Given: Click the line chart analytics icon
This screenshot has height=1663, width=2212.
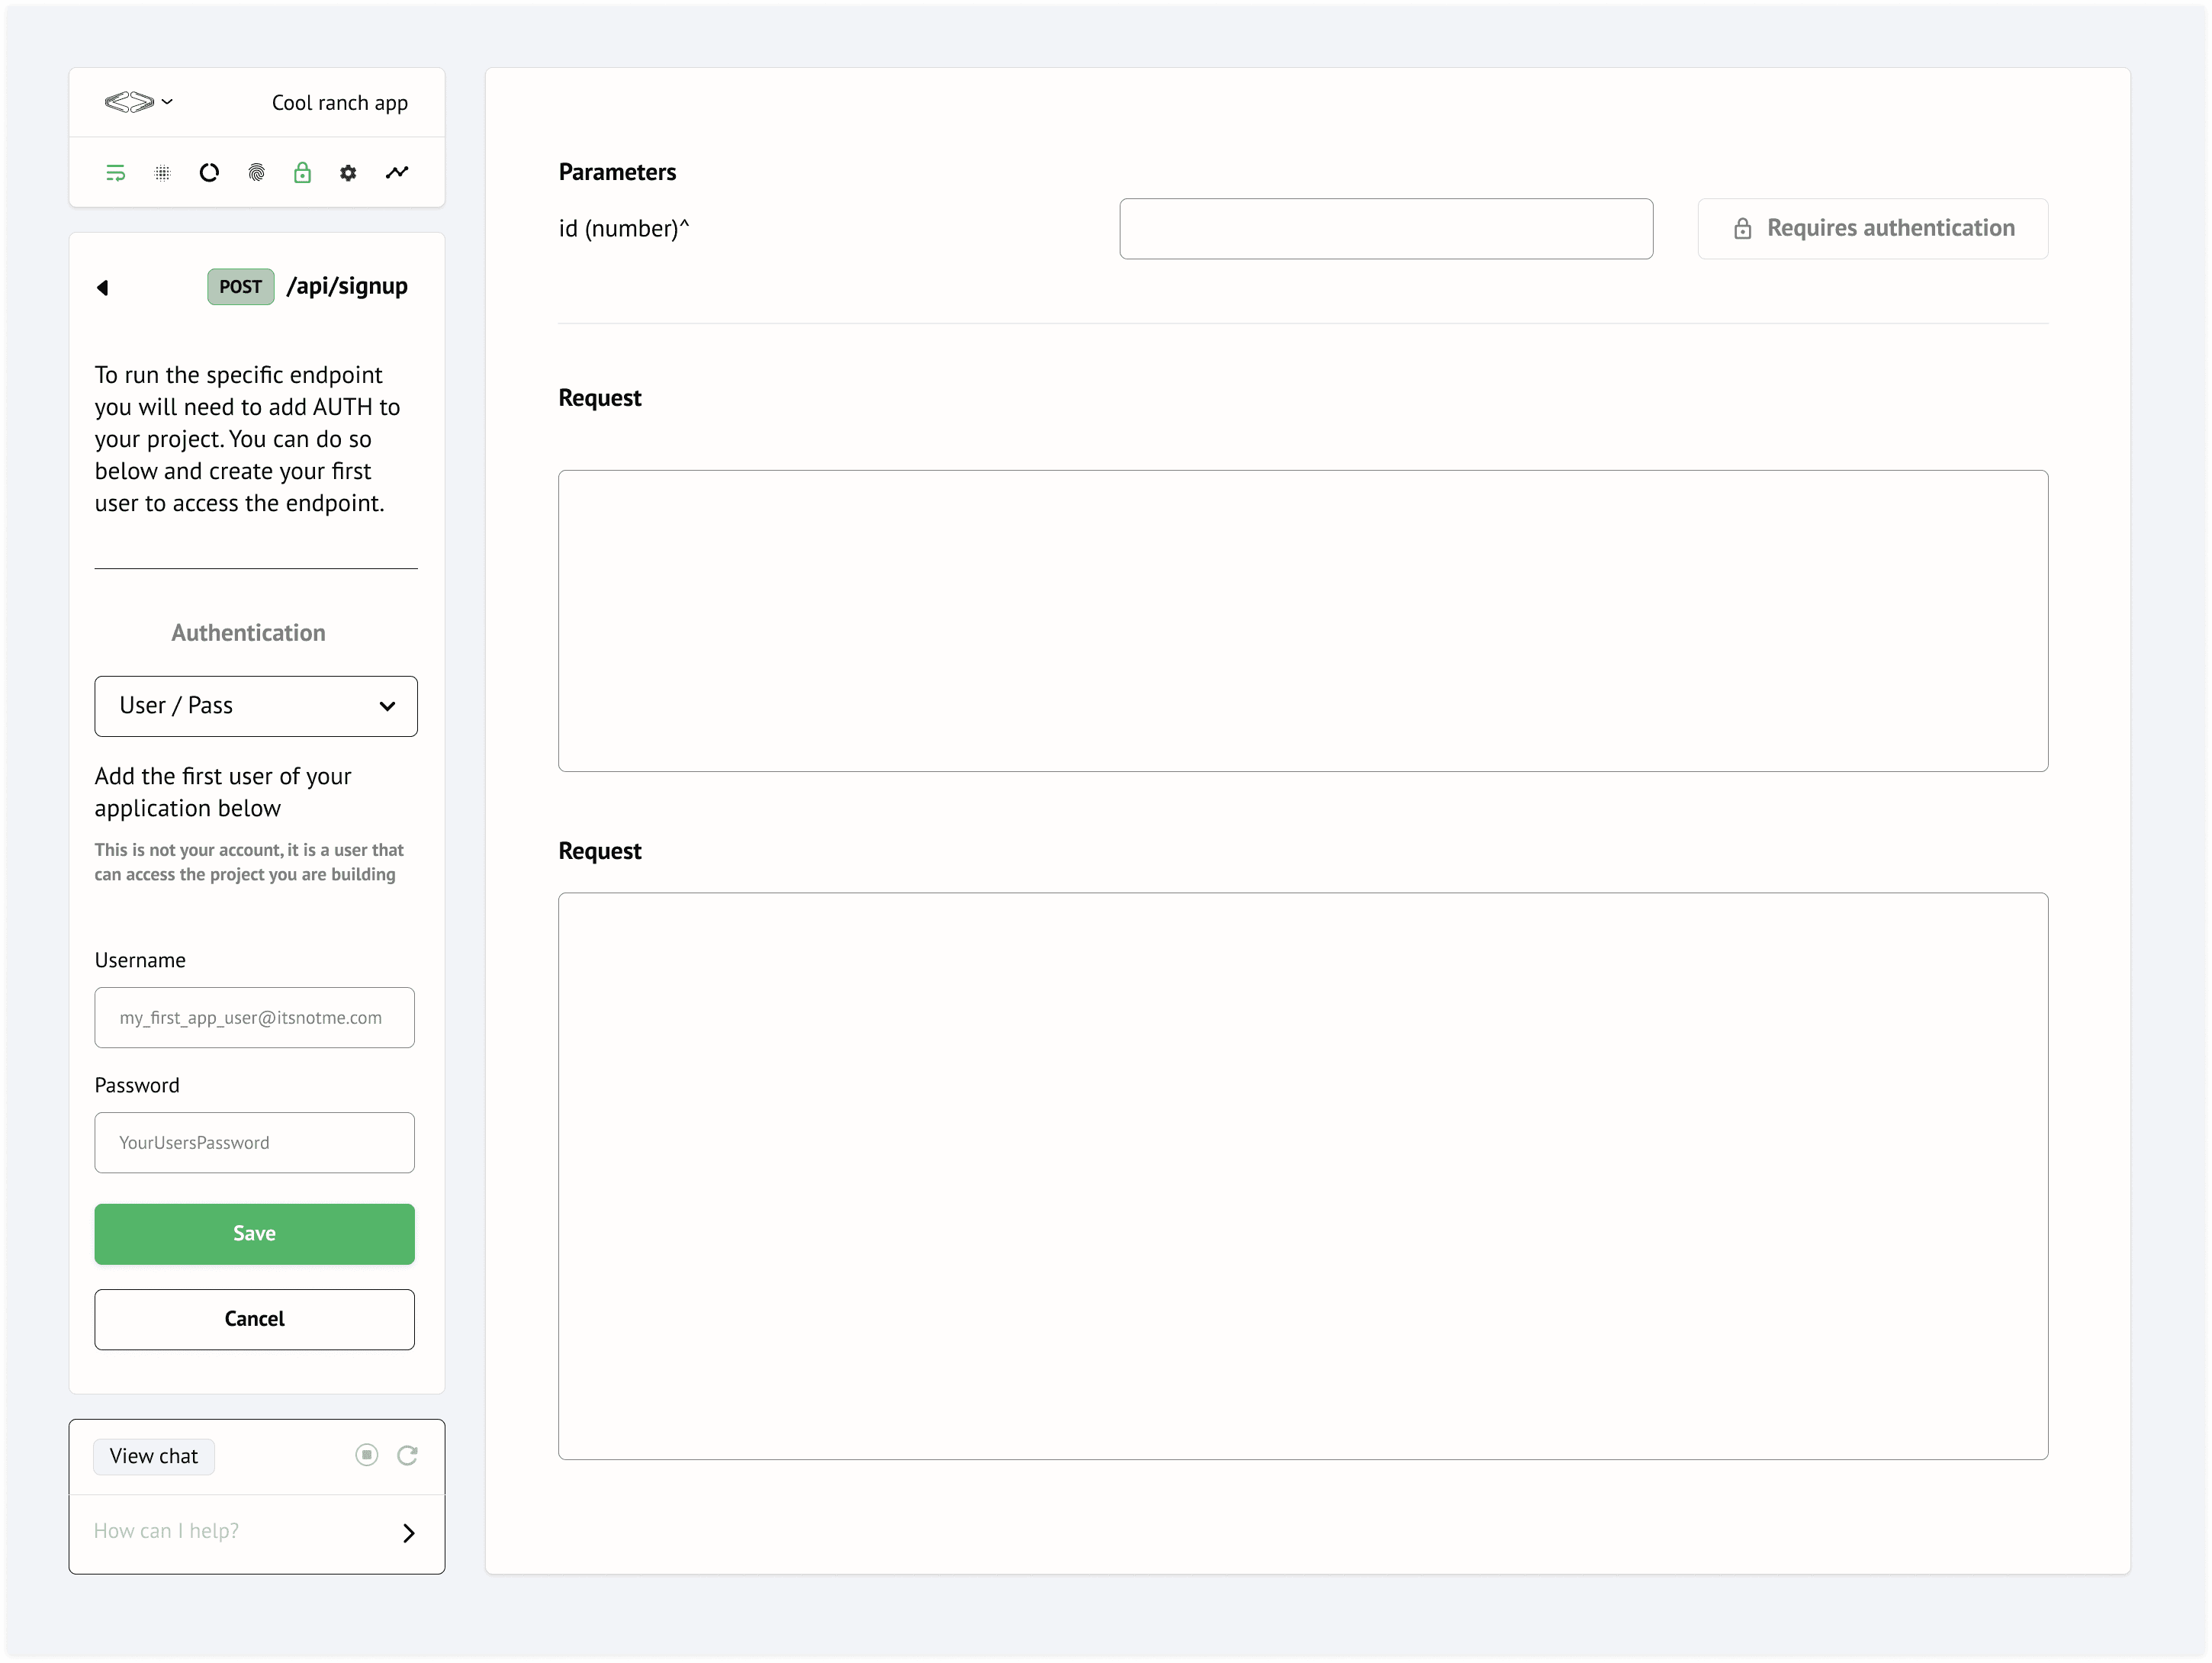Looking at the screenshot, I should coord(397,173).
